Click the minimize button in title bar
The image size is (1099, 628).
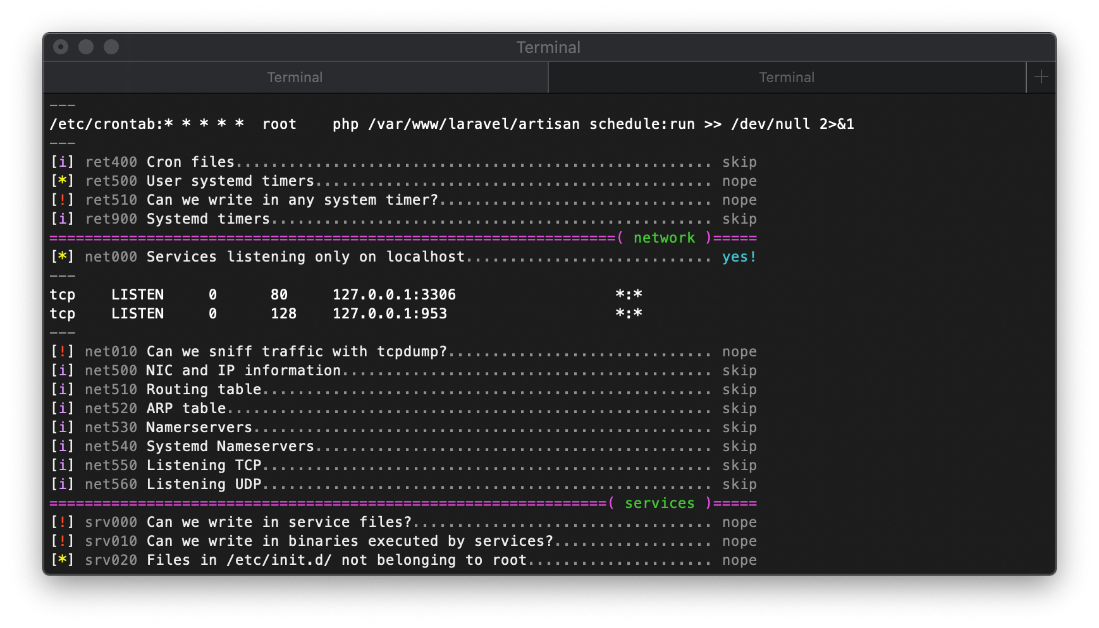point(85,47)
